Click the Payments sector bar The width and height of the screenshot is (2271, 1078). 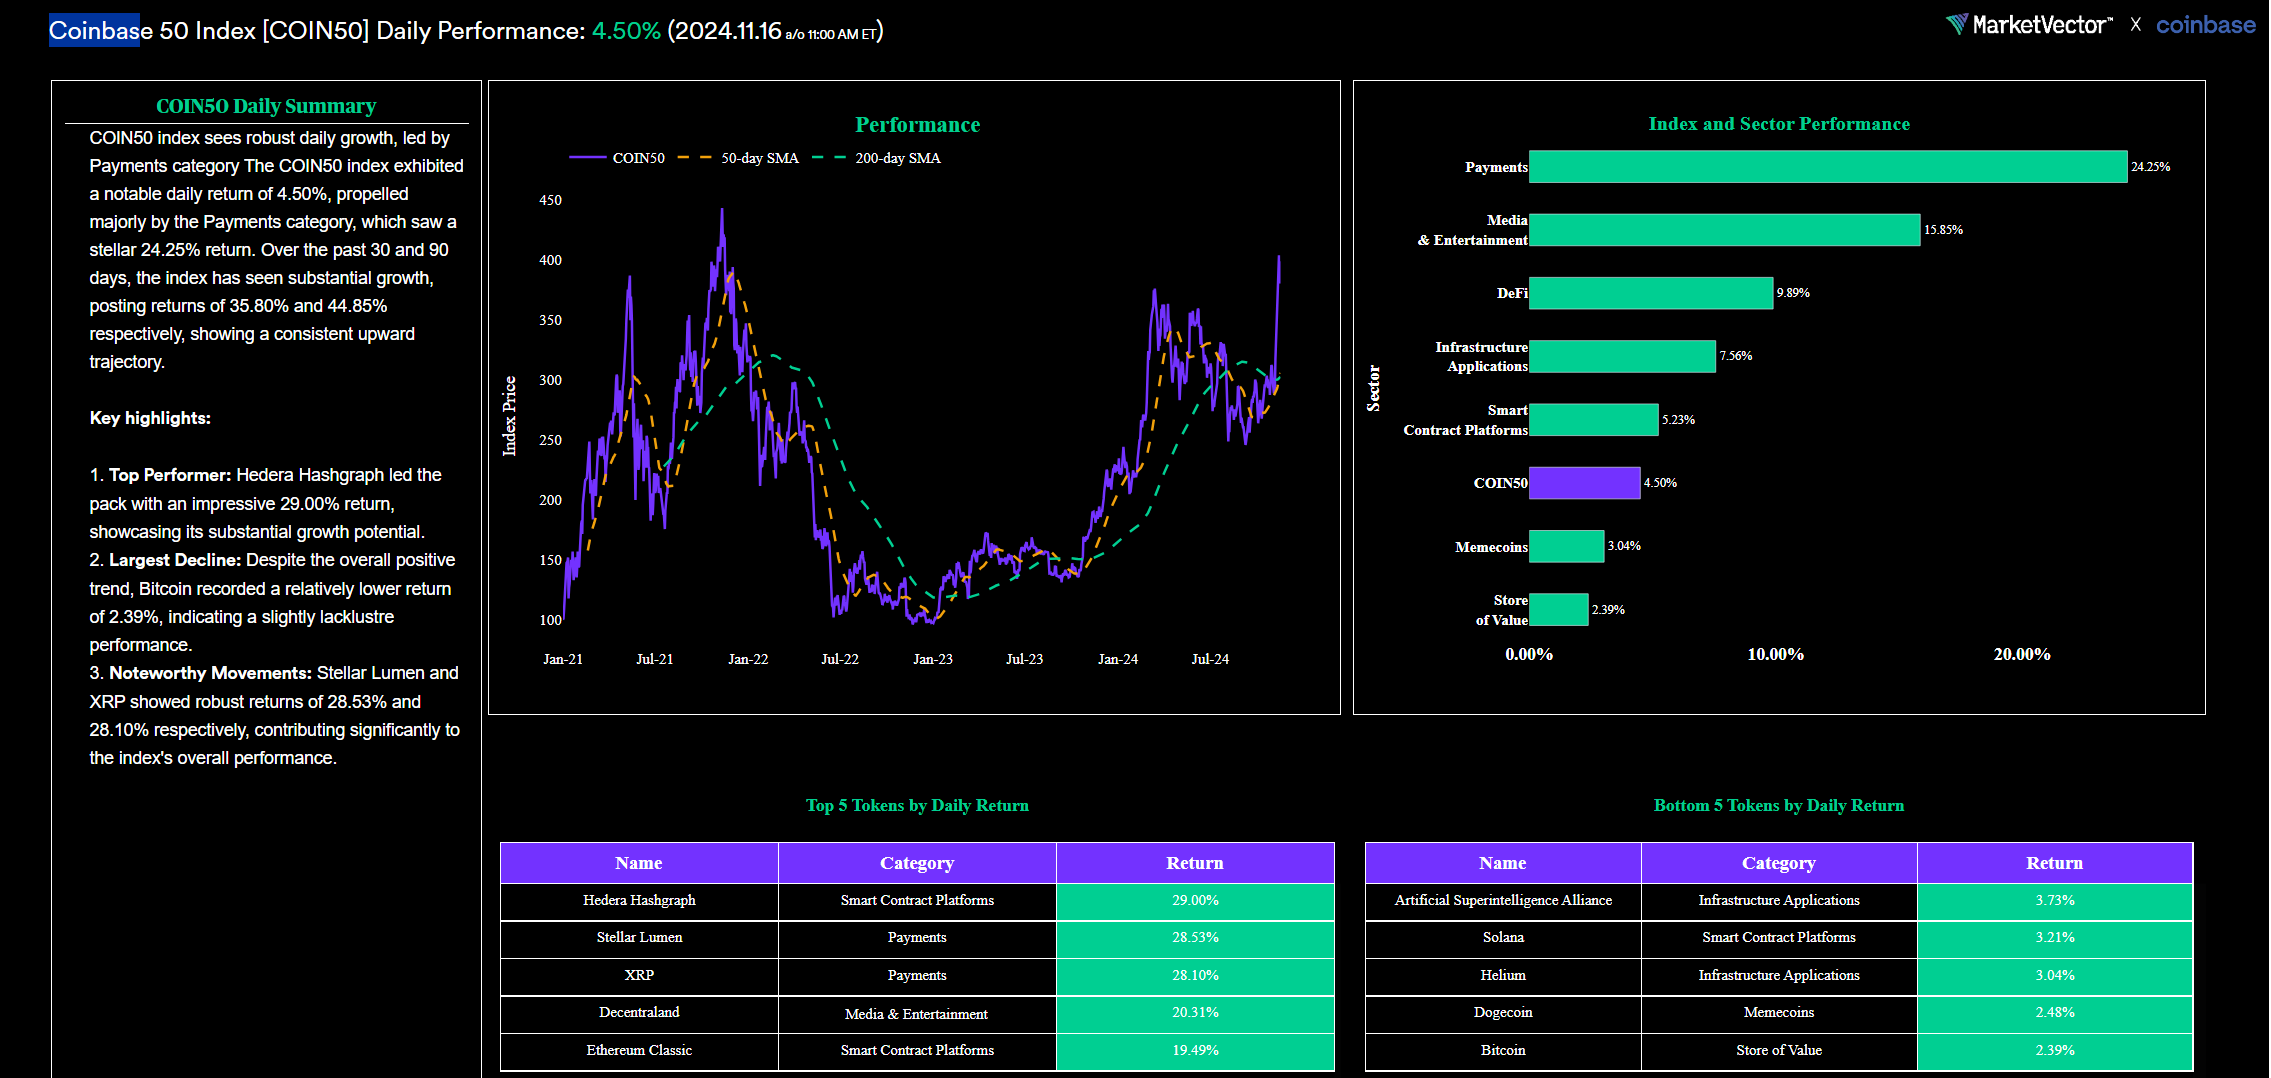tap(1828, 167)
